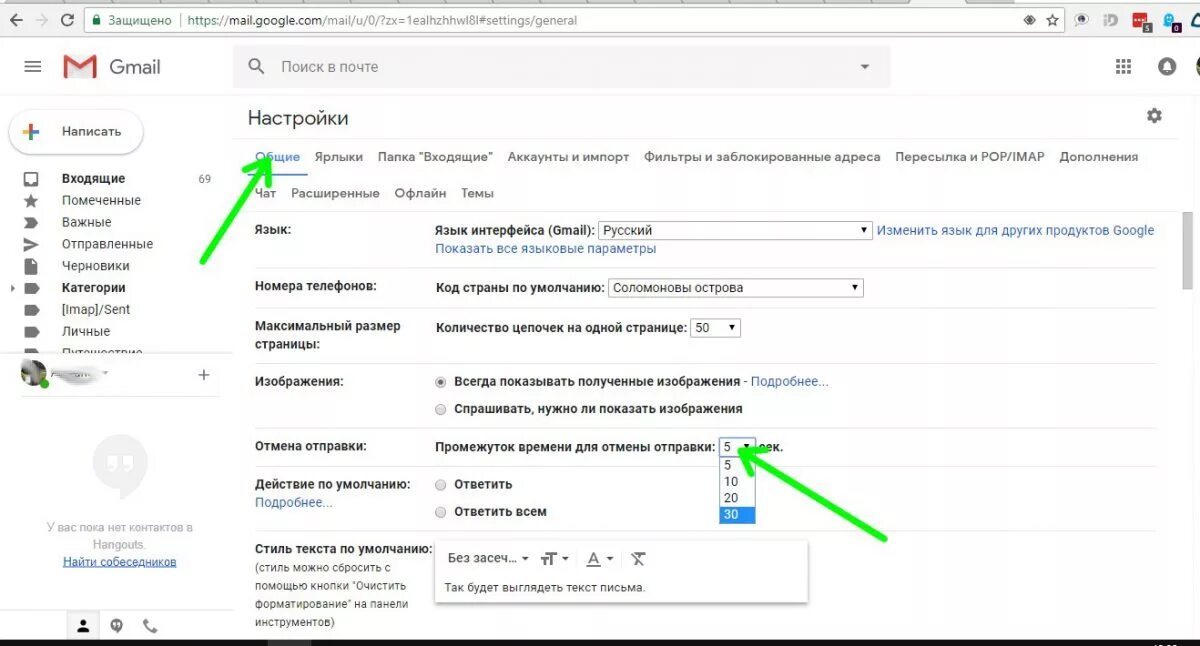Screen dimensions: 1200x646
Task: Open the Hangouts contacts person icon
Action: [83, 626]
